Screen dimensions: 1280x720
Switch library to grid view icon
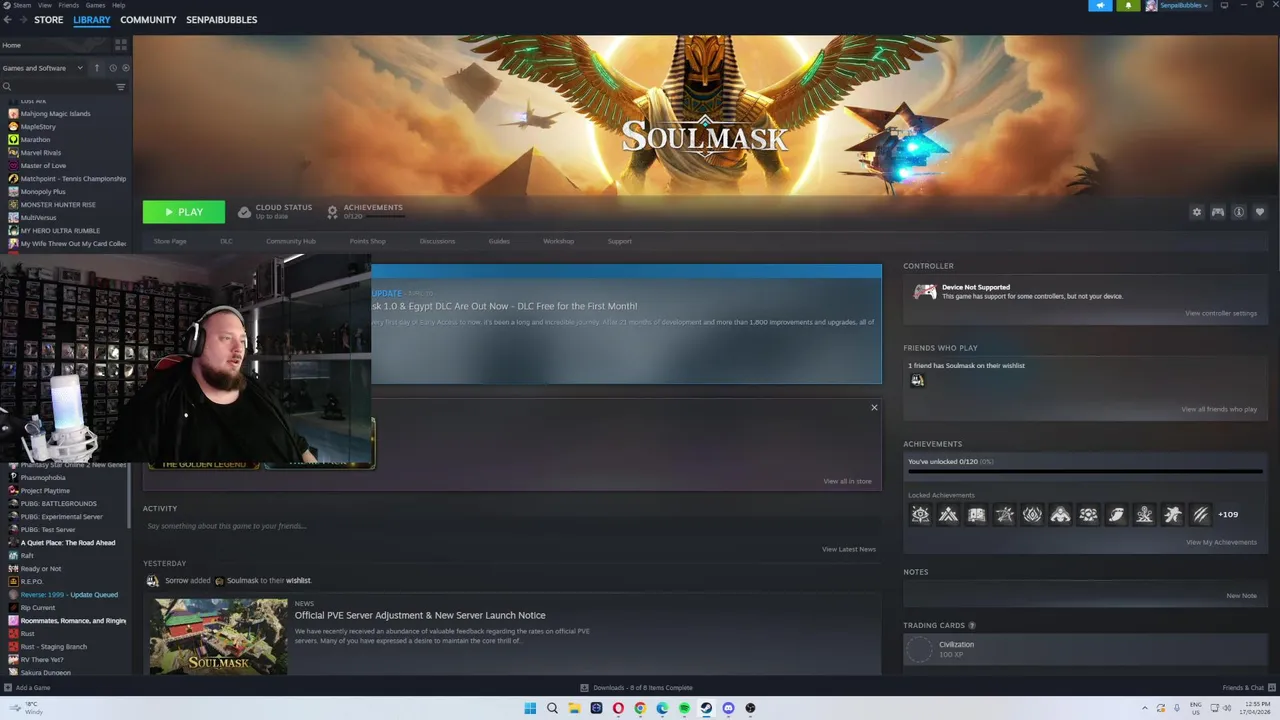pos(121,45)
